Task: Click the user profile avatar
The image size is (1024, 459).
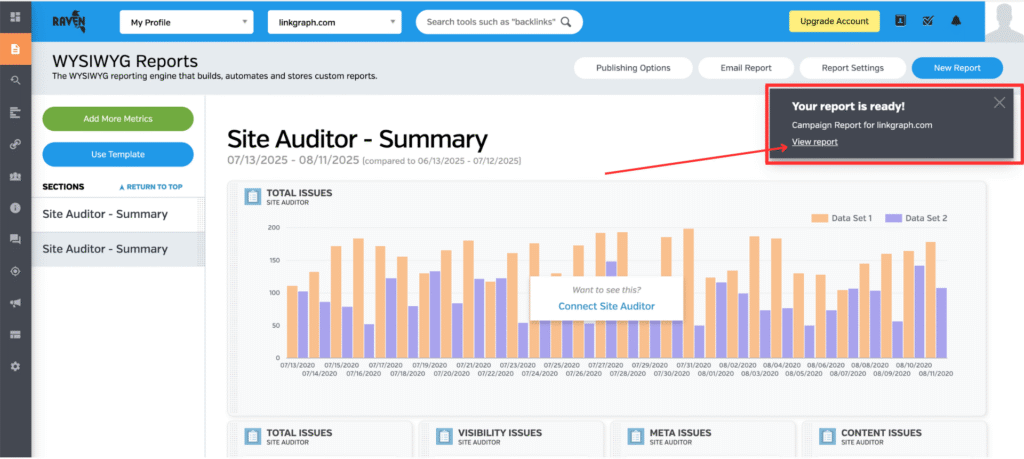Action: (1004, 23)
